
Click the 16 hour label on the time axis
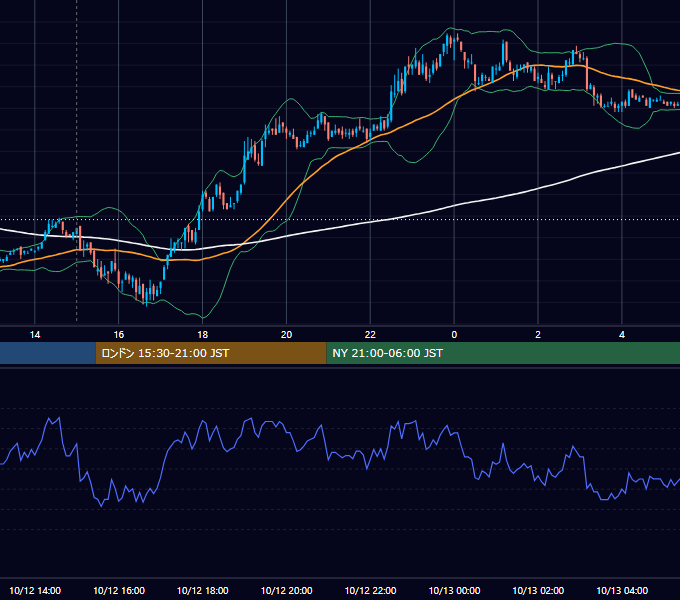(118, 335)
